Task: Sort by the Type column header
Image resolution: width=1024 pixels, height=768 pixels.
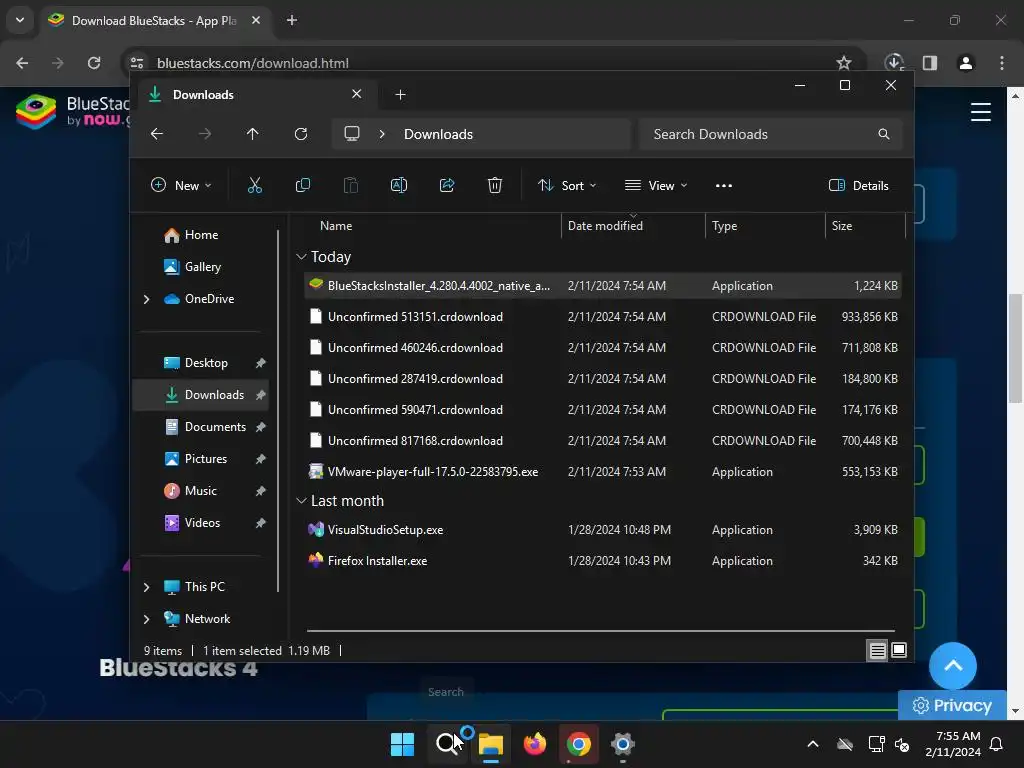Action: (765, 226)
